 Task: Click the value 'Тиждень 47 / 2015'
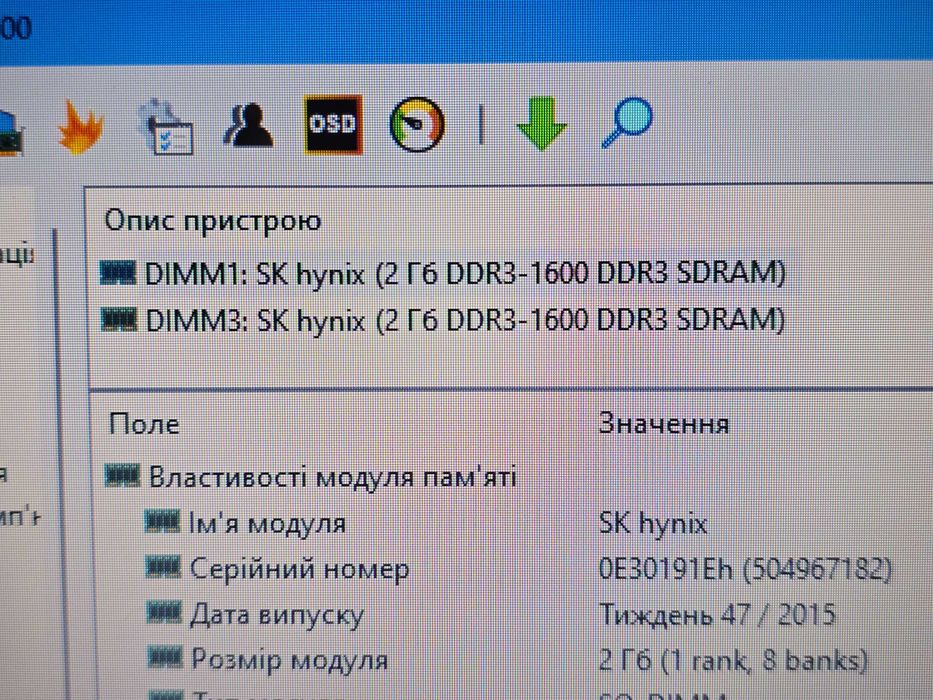(x=717, y=614)
